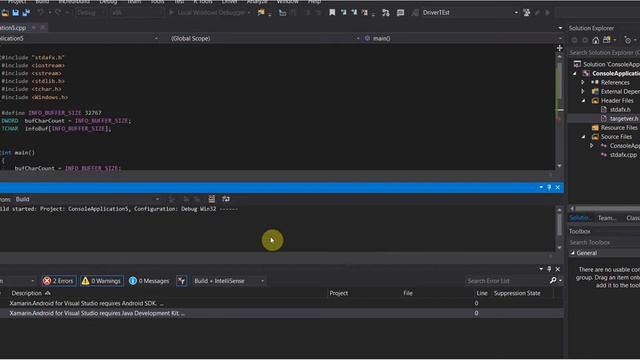The height and width of the screenshot is (360, 640).
Task: Toggle the 0 Warnings filter
Action: (102, 281)
